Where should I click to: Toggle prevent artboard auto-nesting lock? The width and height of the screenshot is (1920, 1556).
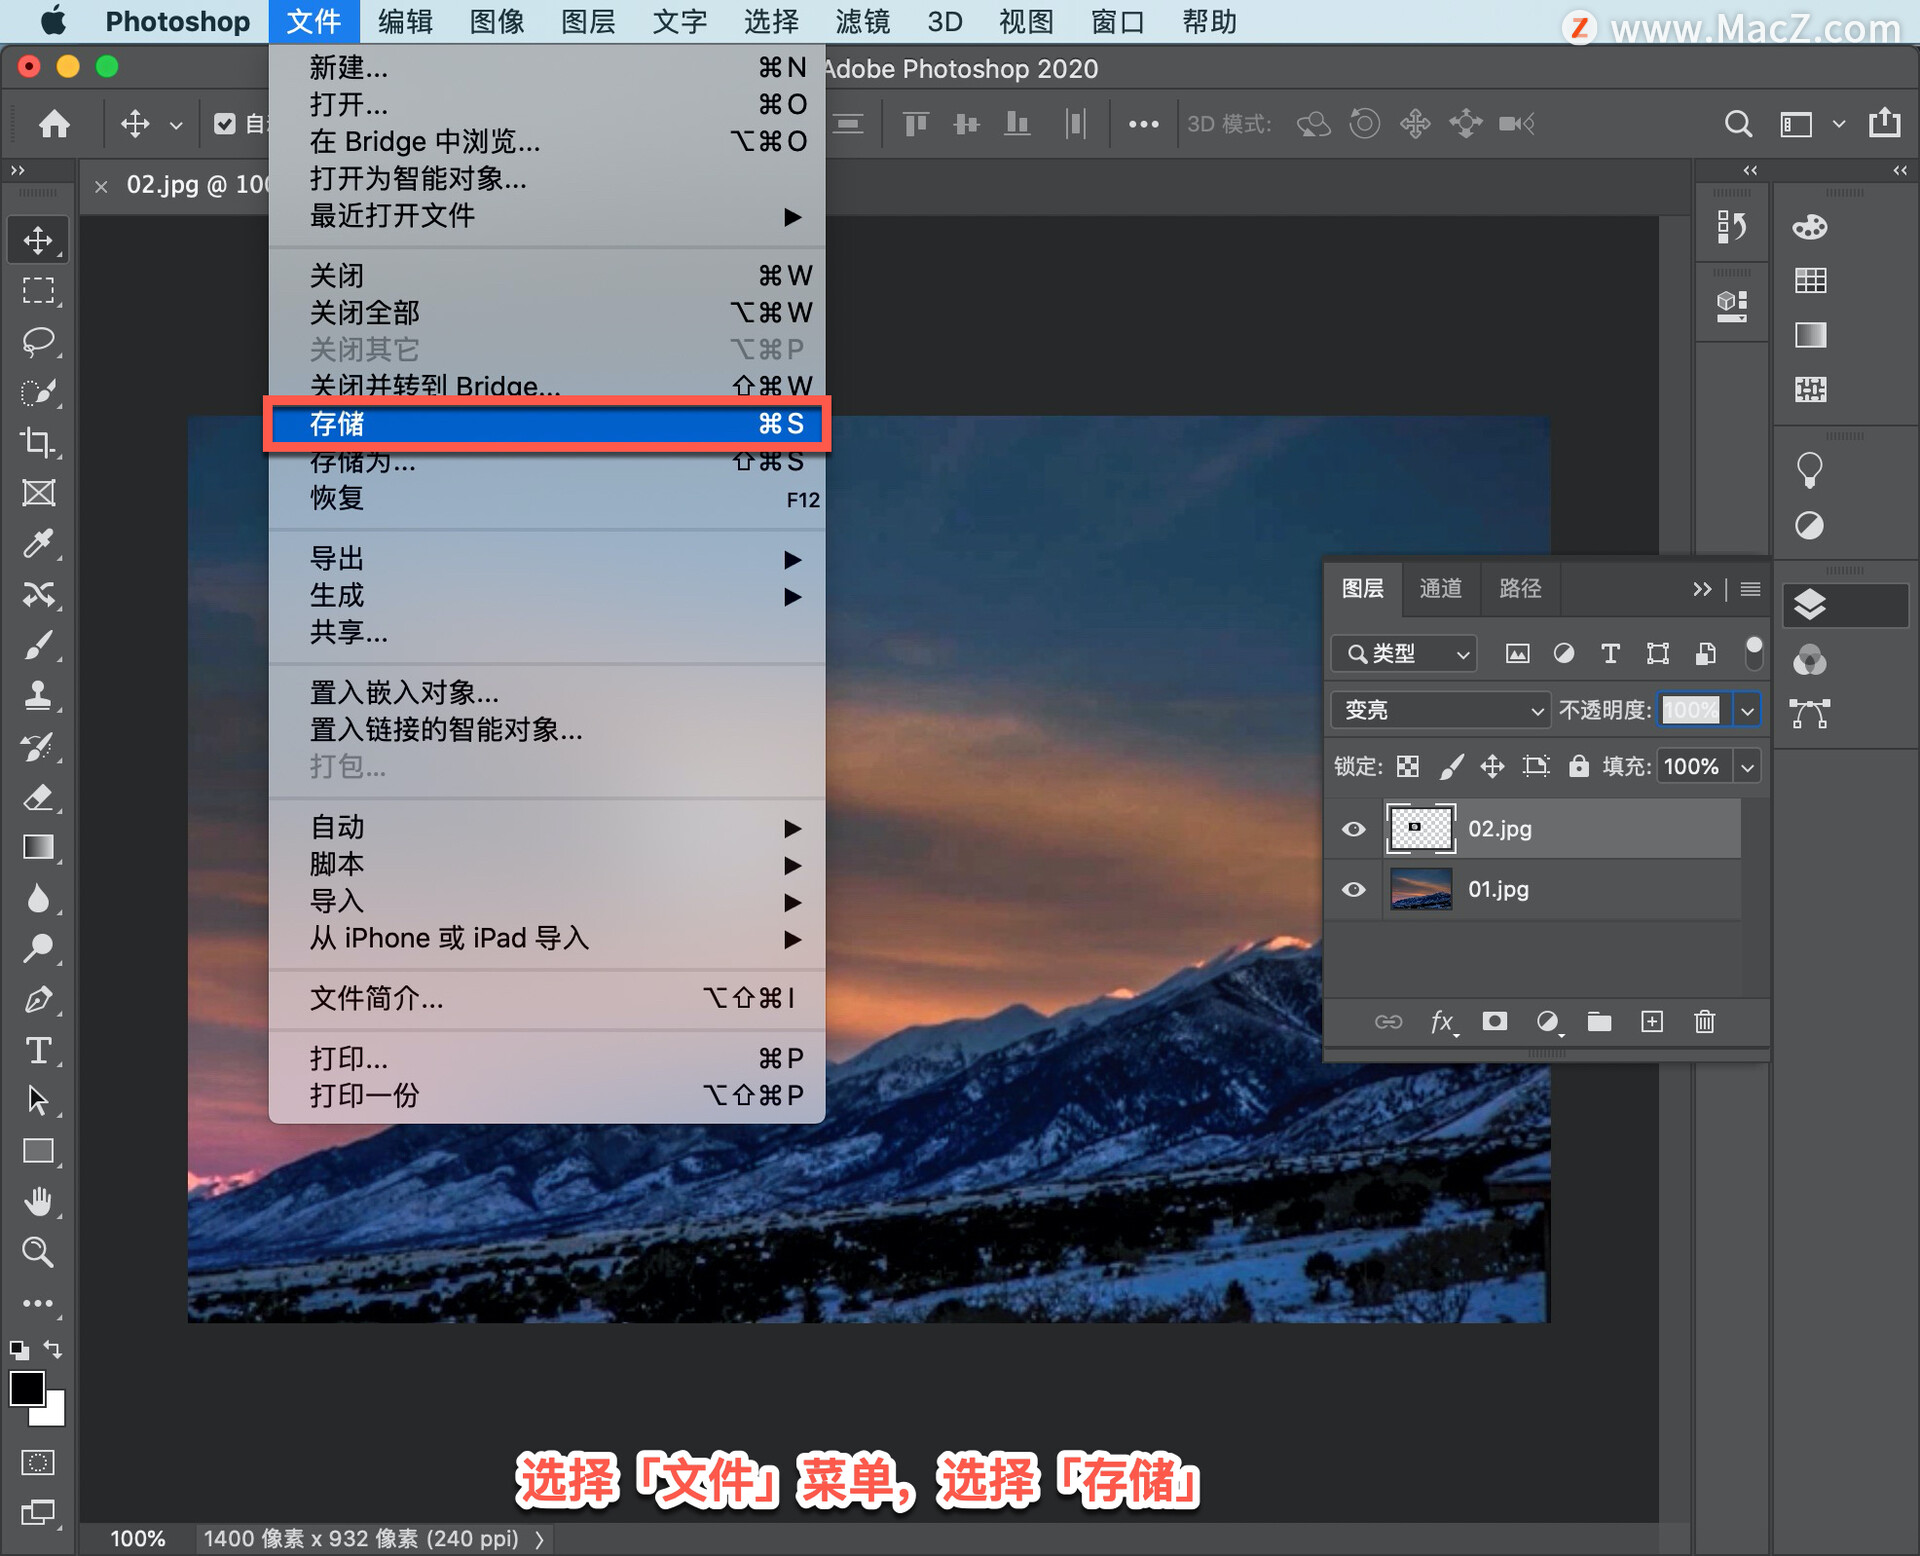click(1536, 766)
